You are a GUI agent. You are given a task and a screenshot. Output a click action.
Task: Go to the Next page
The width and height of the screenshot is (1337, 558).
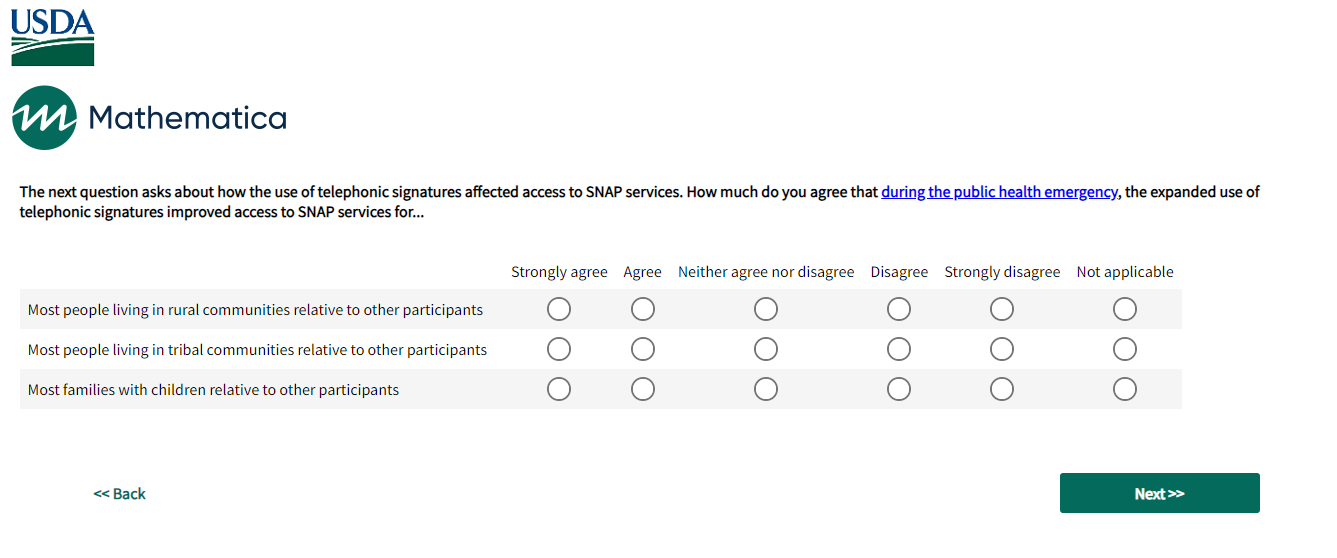point(1159,493)
